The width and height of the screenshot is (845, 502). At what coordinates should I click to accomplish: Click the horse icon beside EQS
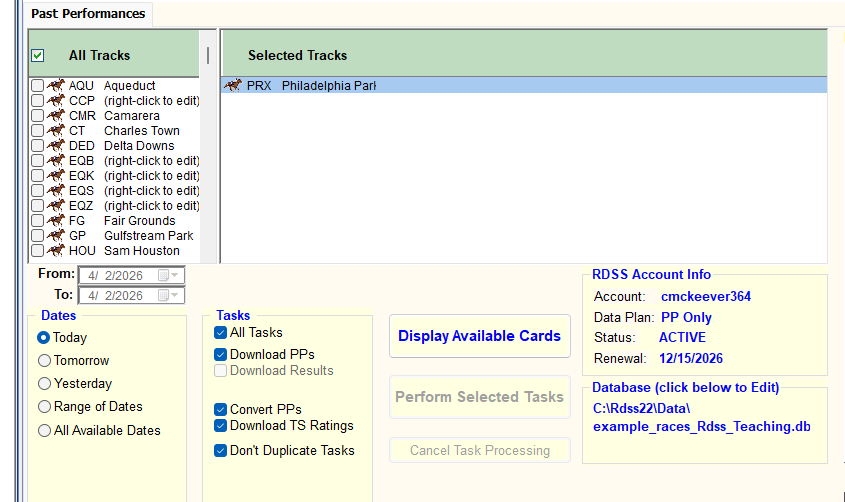coord(56,191)
